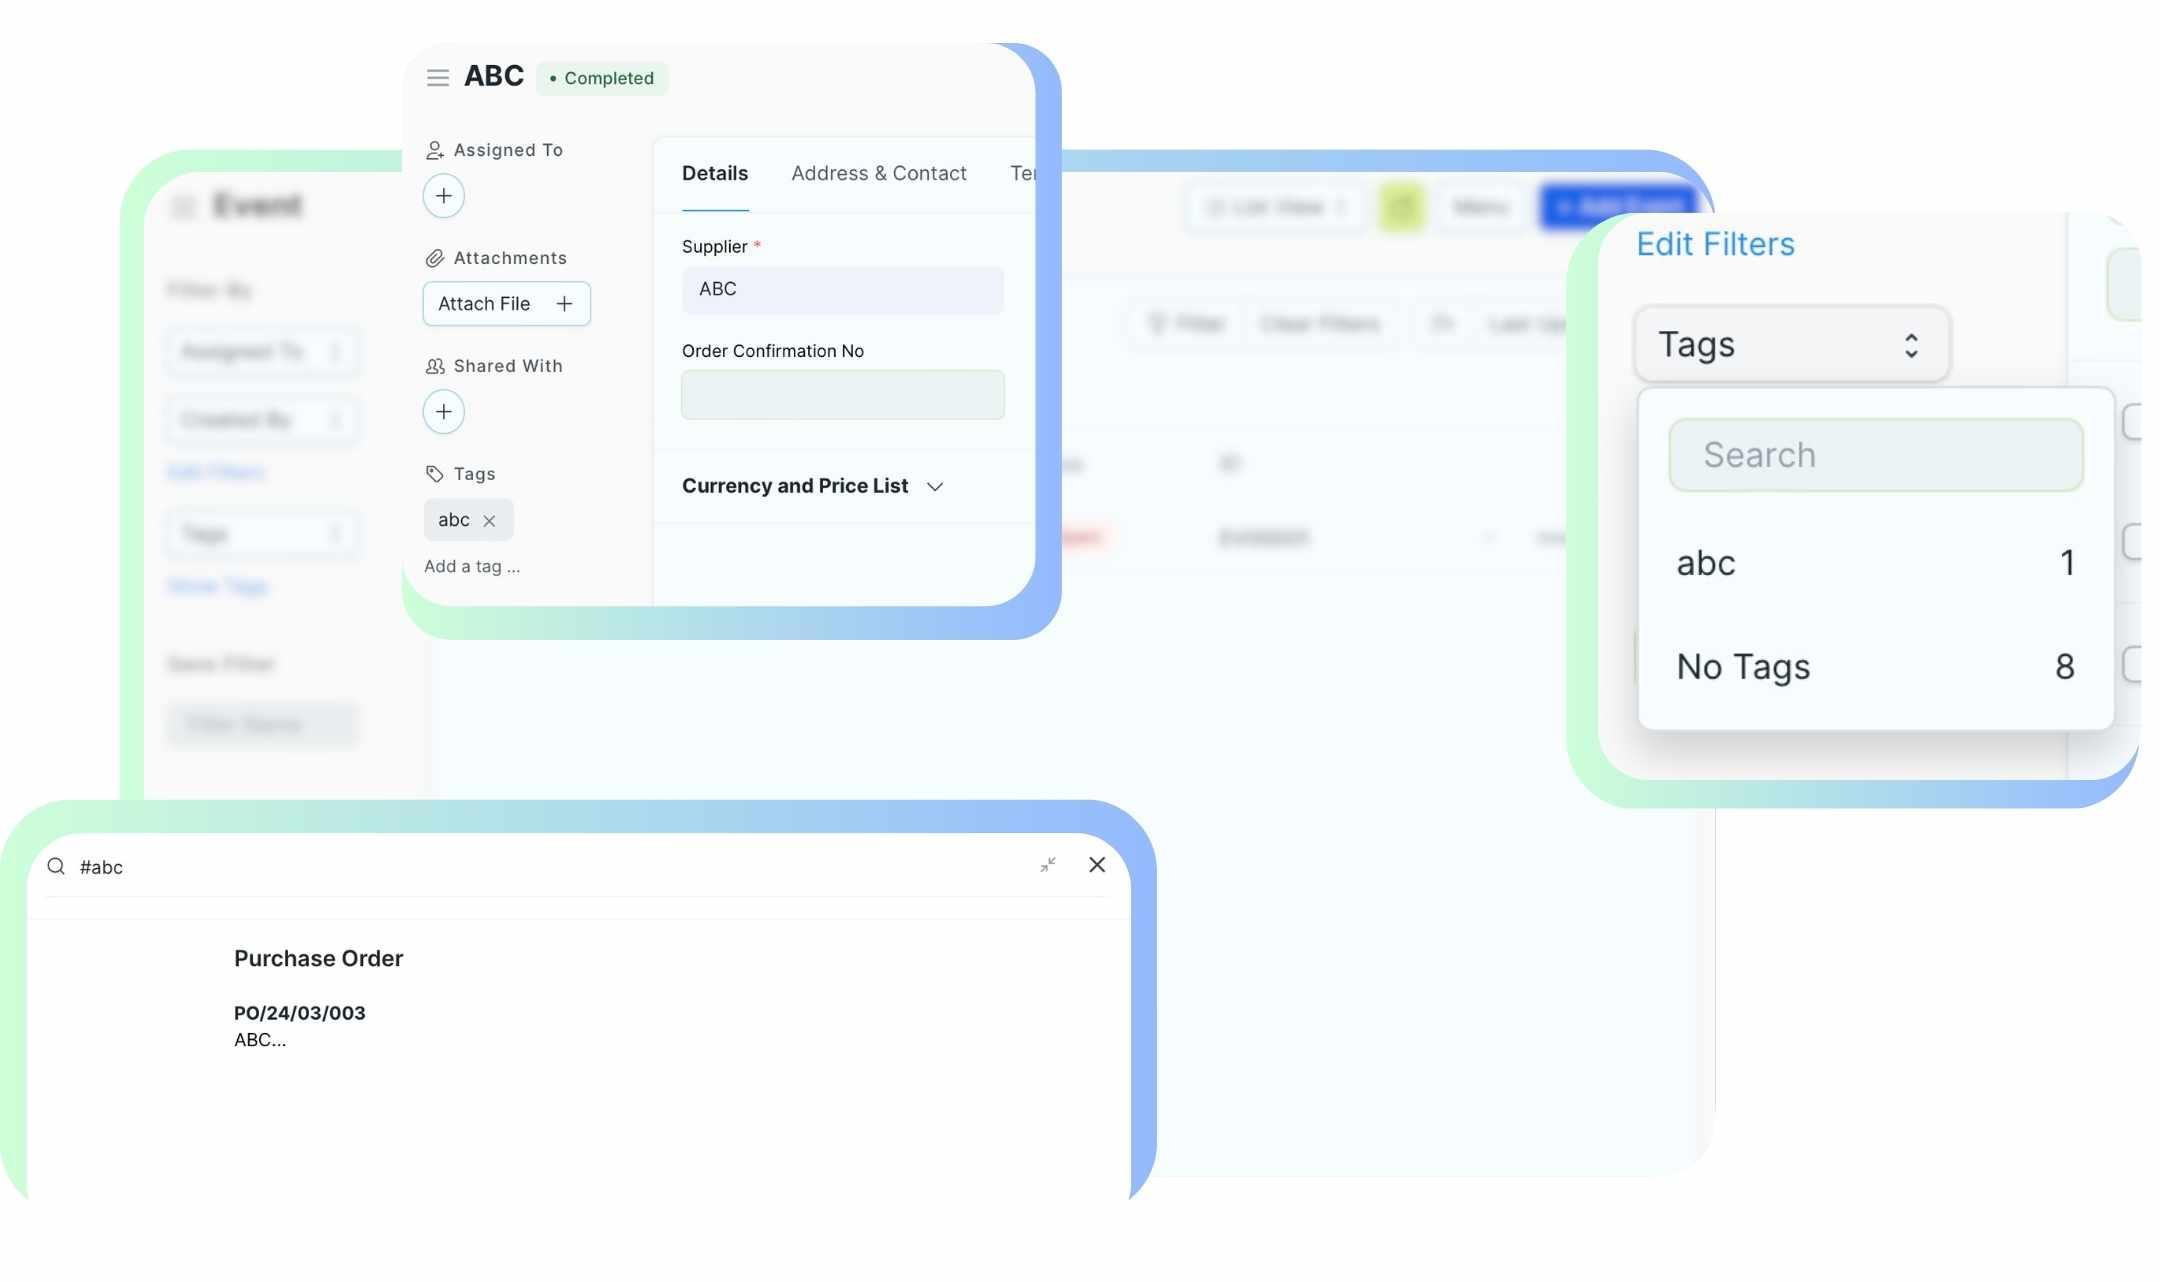
Task: Tick the checkbox beside No Tags row
Action: pyautogui.click(x=2132, y=664)
